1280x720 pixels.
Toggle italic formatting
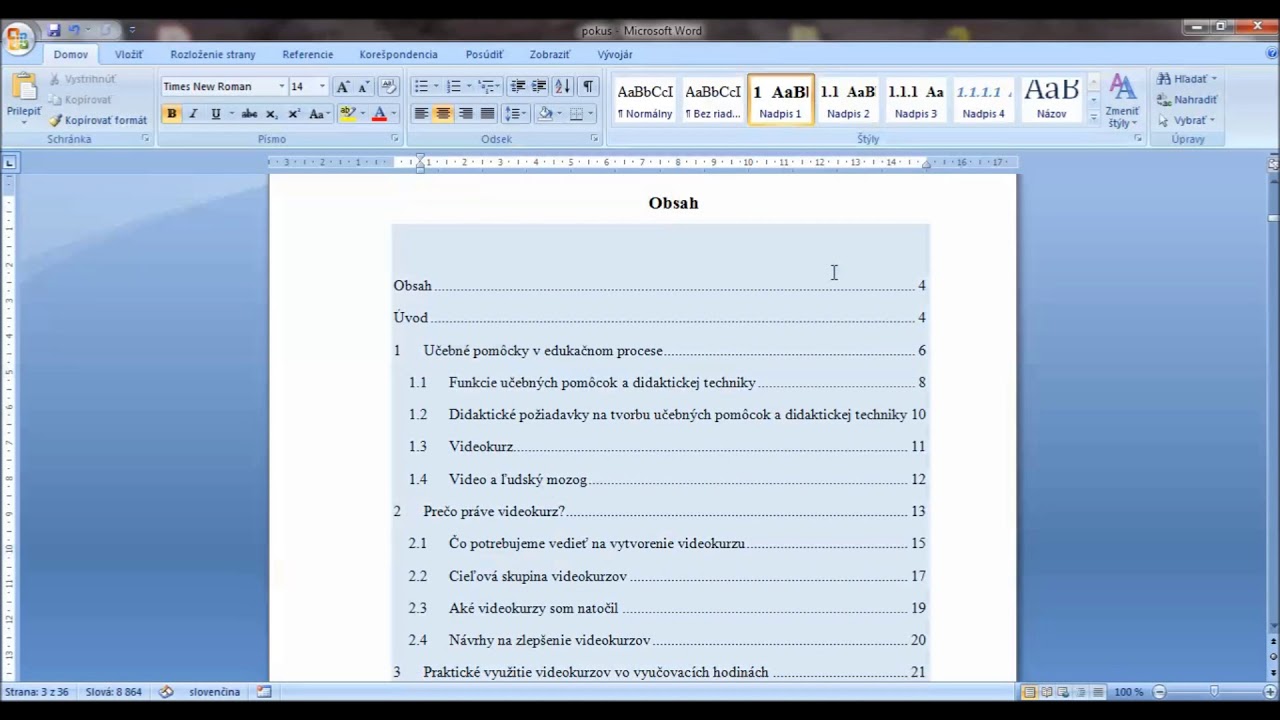[193, 114]
